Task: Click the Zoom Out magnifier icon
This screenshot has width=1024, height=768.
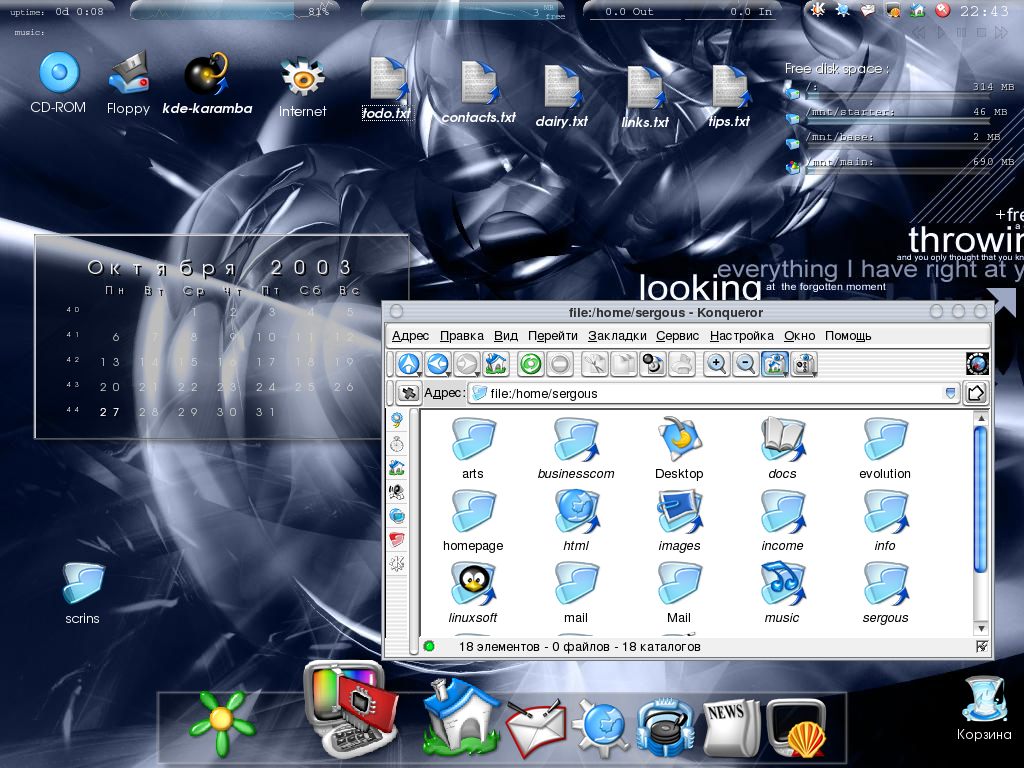Action: pyautogui.click(x=746, y=364)
